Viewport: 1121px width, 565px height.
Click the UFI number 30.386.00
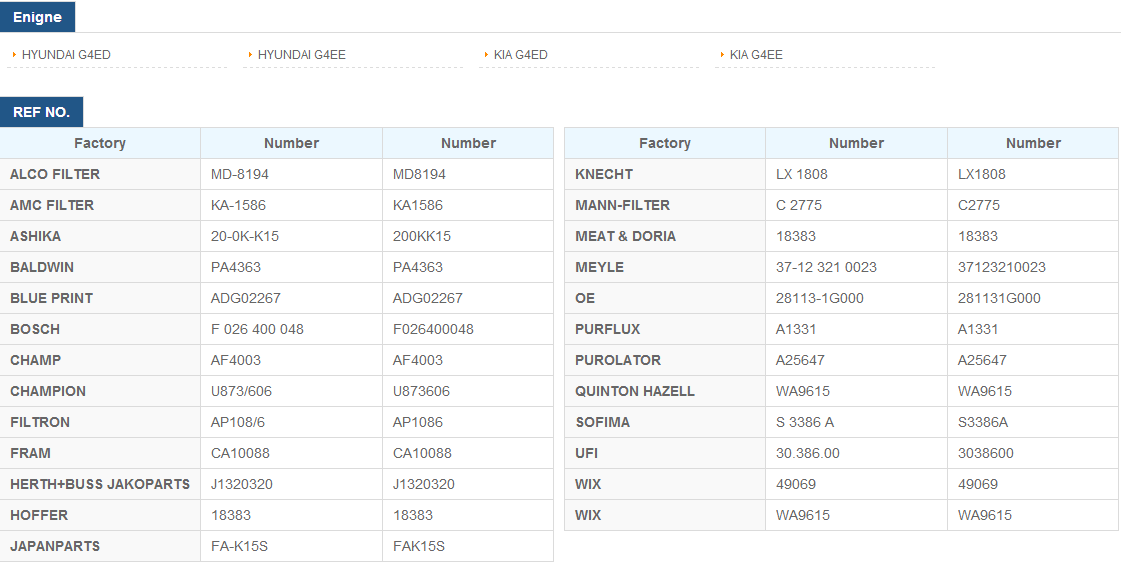[807, 453]
